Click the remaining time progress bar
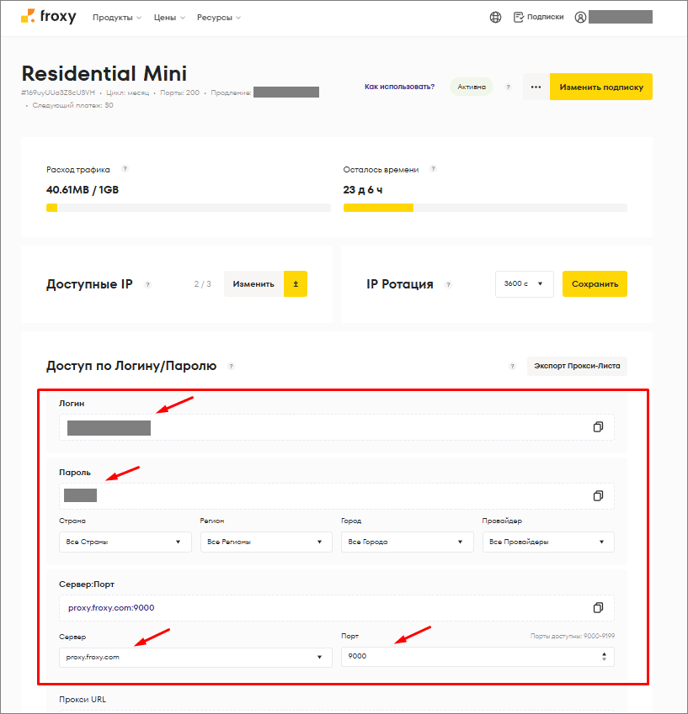The height and width of the screenshot is (714, 688). 485,208
